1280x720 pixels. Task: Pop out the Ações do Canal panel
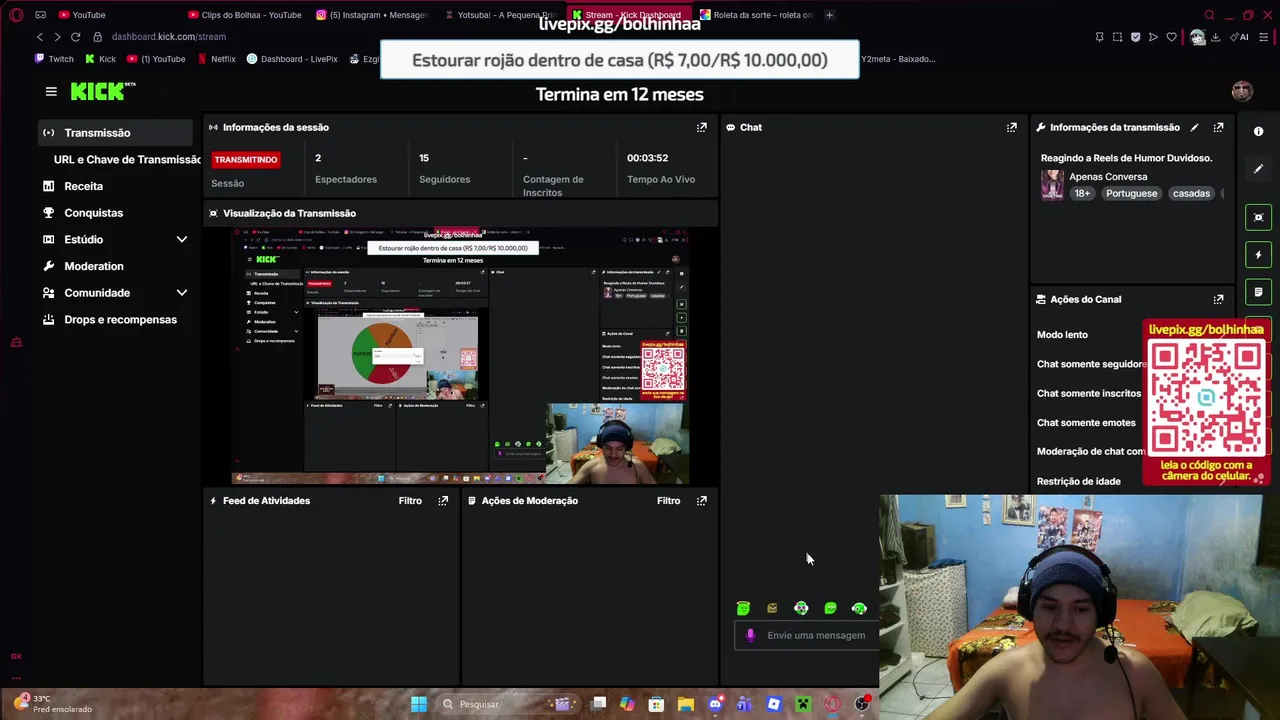1218,299
